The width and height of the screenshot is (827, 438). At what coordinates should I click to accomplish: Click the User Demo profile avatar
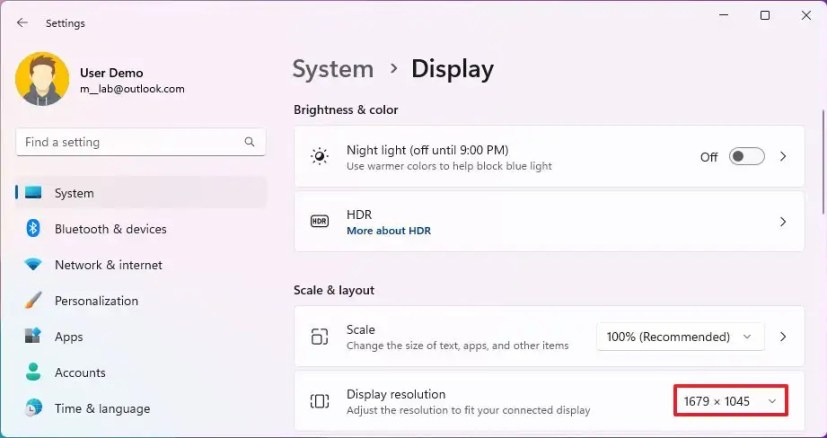point(42,79)
